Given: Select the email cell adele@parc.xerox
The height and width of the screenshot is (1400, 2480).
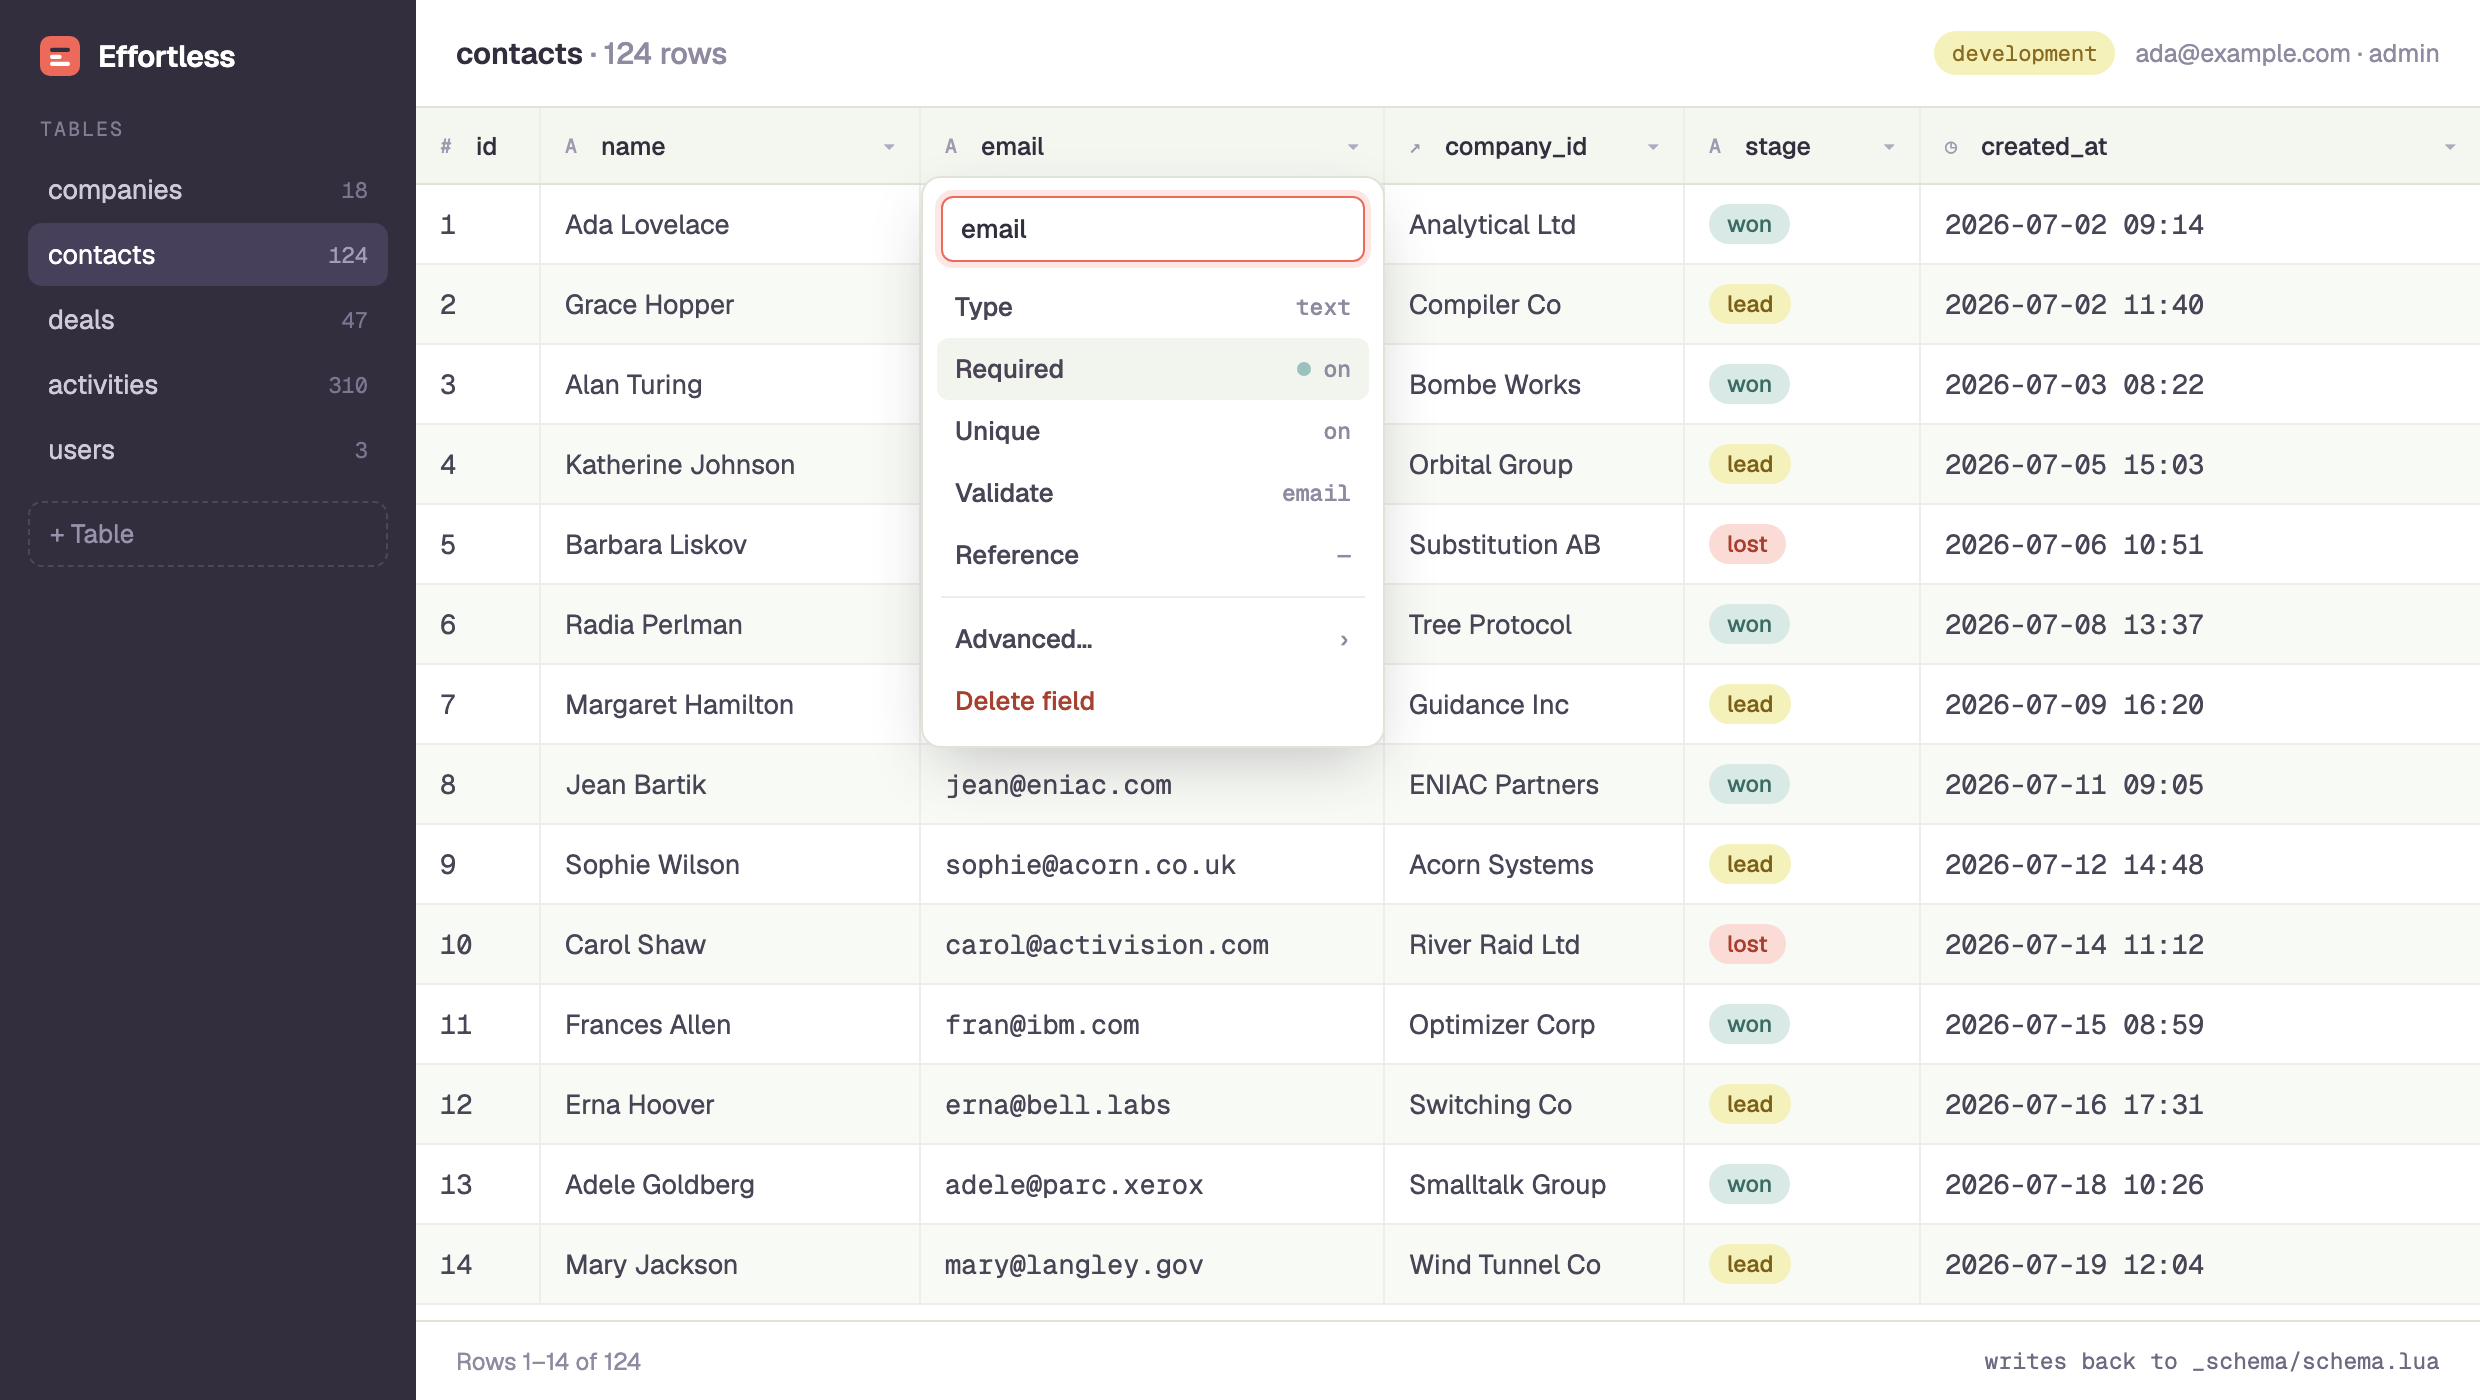Looking at the screenshot, I should point(1152,1185).
